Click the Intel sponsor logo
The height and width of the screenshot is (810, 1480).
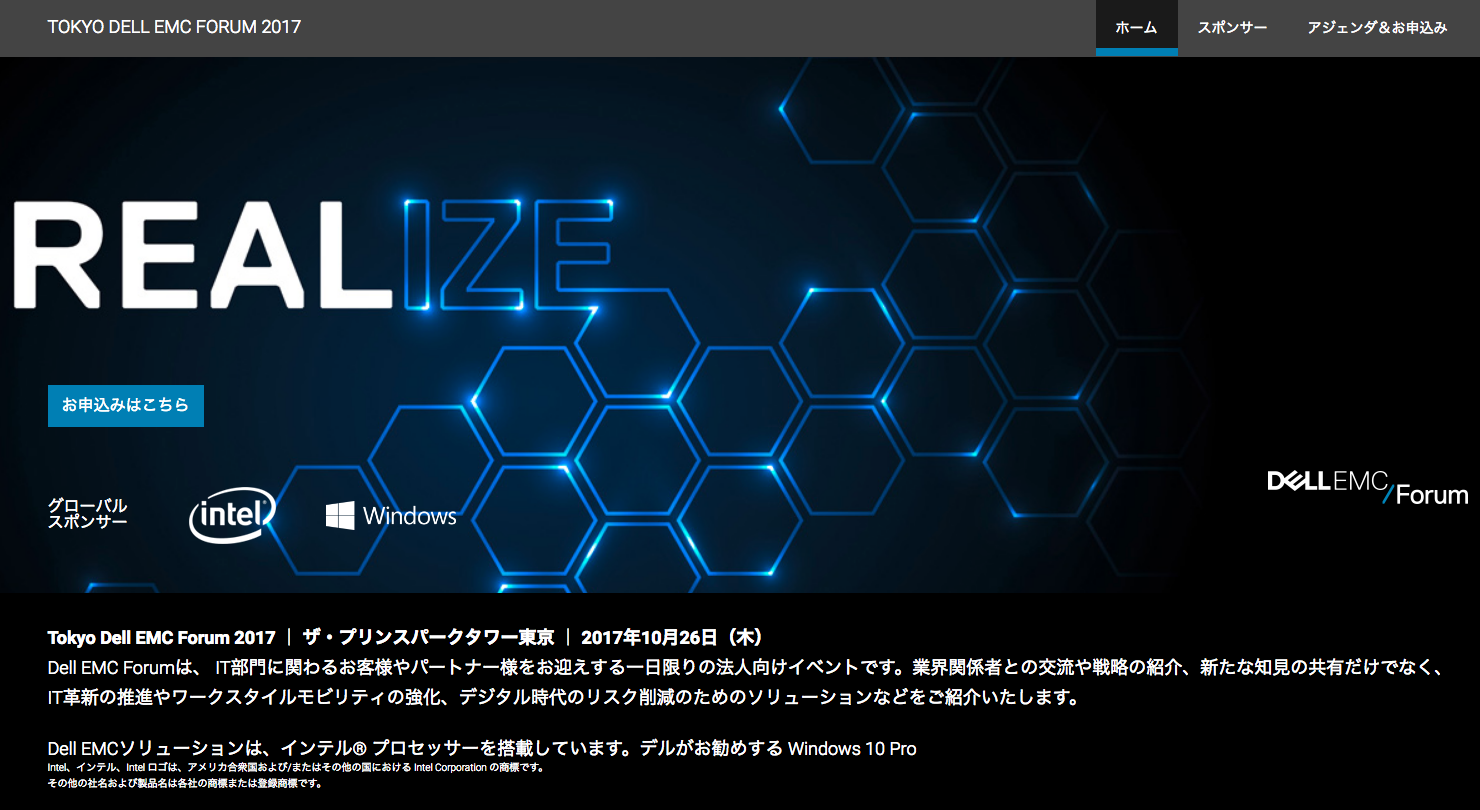[232, 515]
